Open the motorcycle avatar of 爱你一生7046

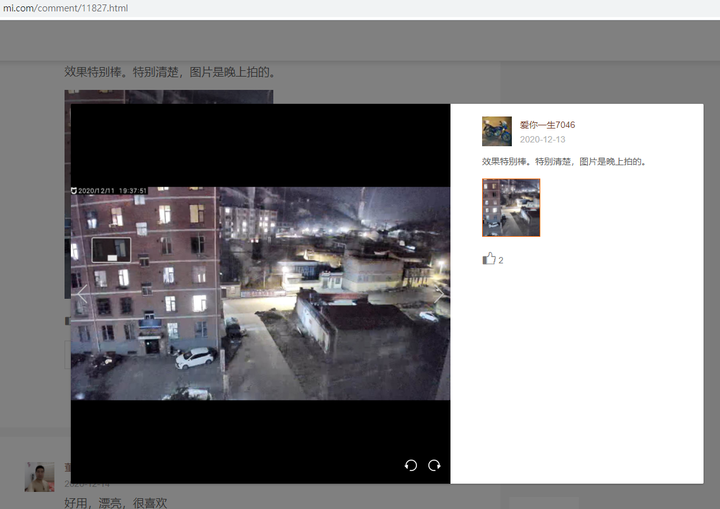(x=497, y=131)
